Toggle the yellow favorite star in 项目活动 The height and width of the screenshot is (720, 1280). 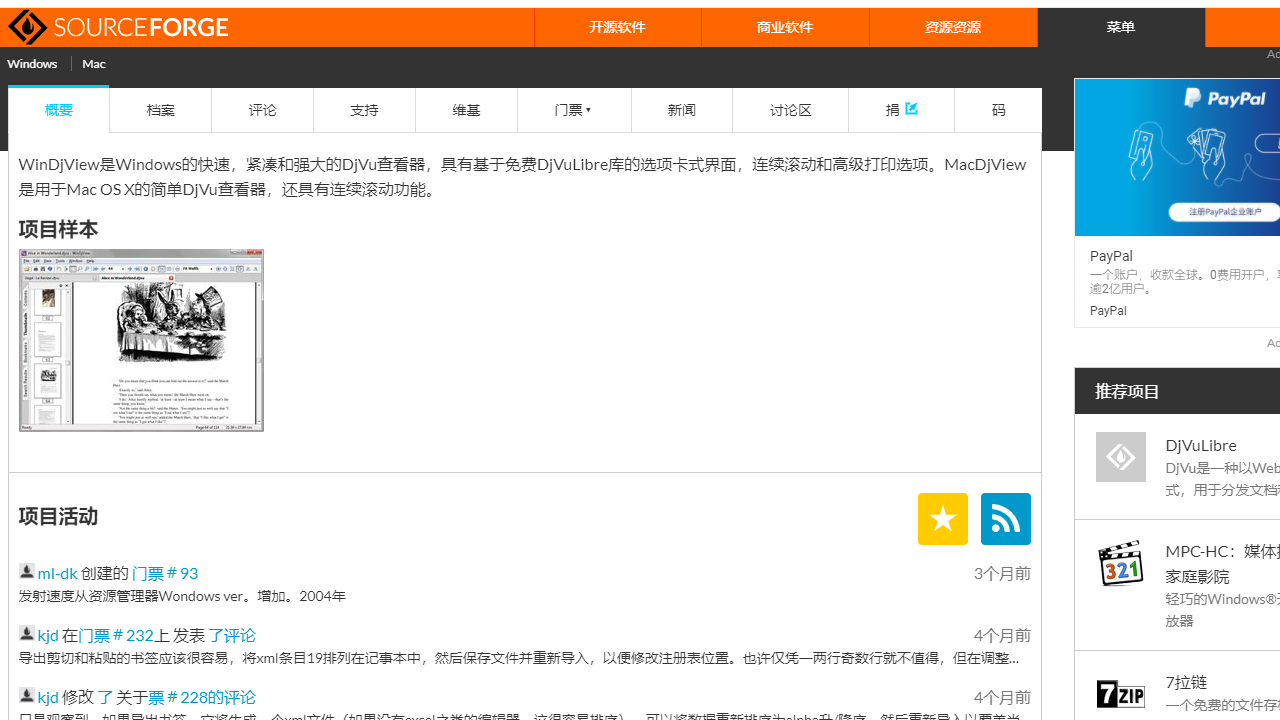pos(942,519)
